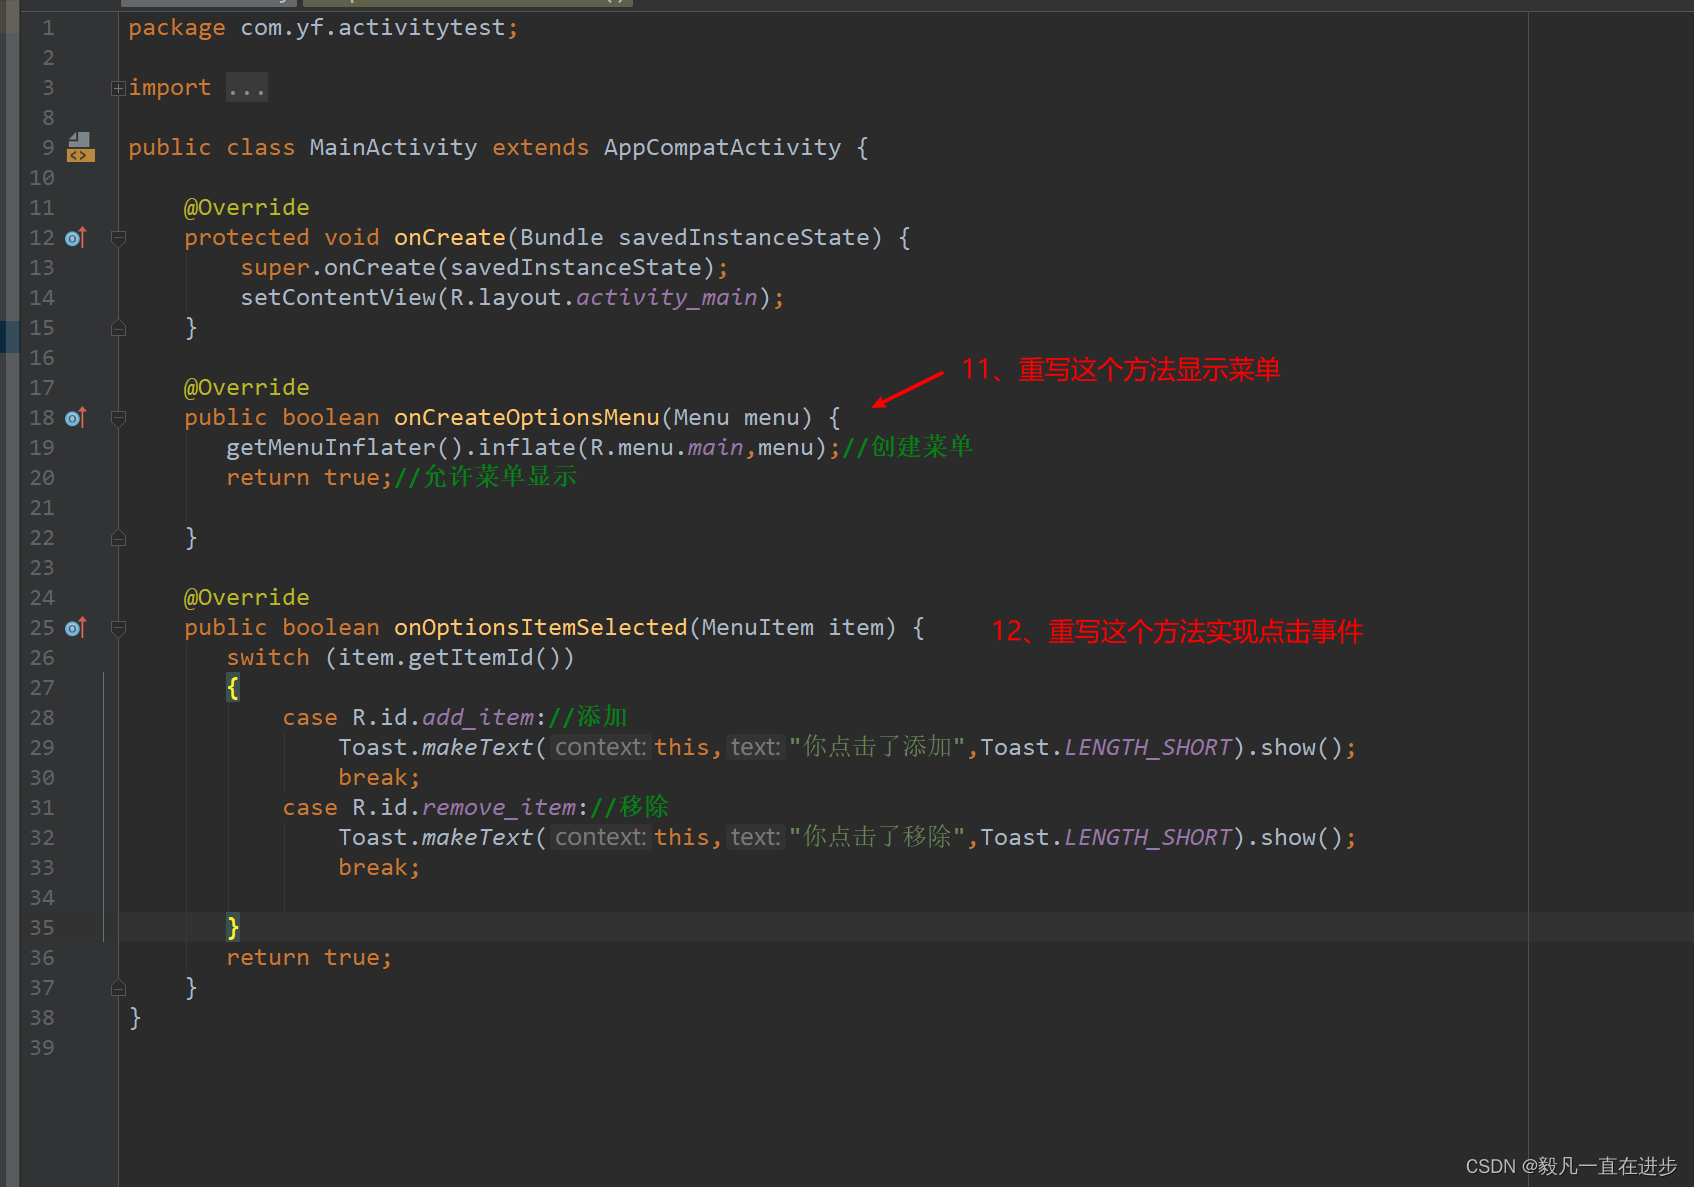Click the @Override annotation on line 24
The width and height of the screenshot is (1694, 1187).
click(x=247, y=598)
